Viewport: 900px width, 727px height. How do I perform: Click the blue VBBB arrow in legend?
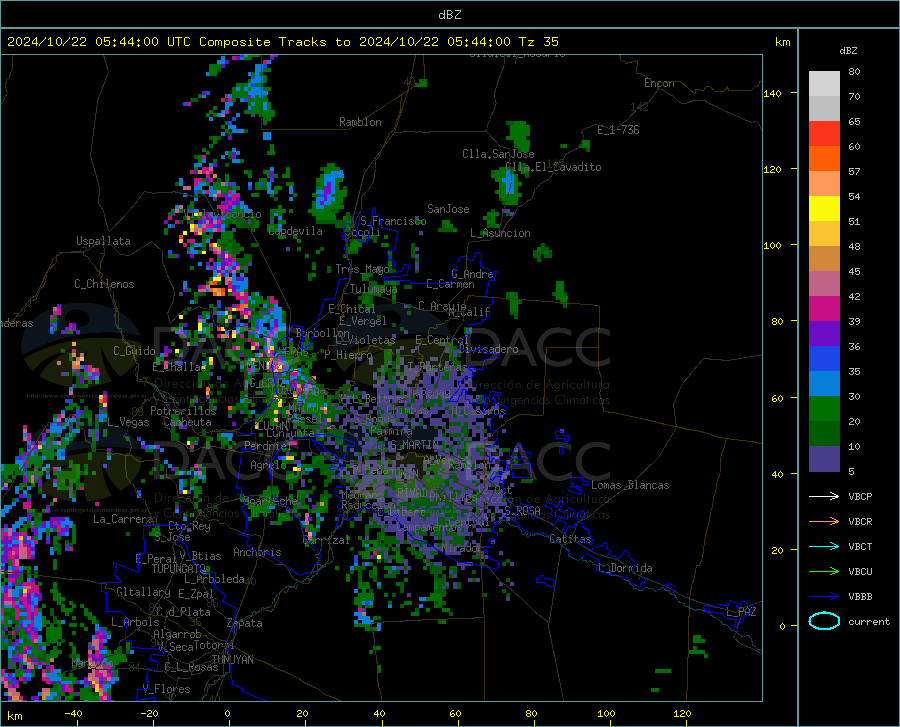pos(824,597)
